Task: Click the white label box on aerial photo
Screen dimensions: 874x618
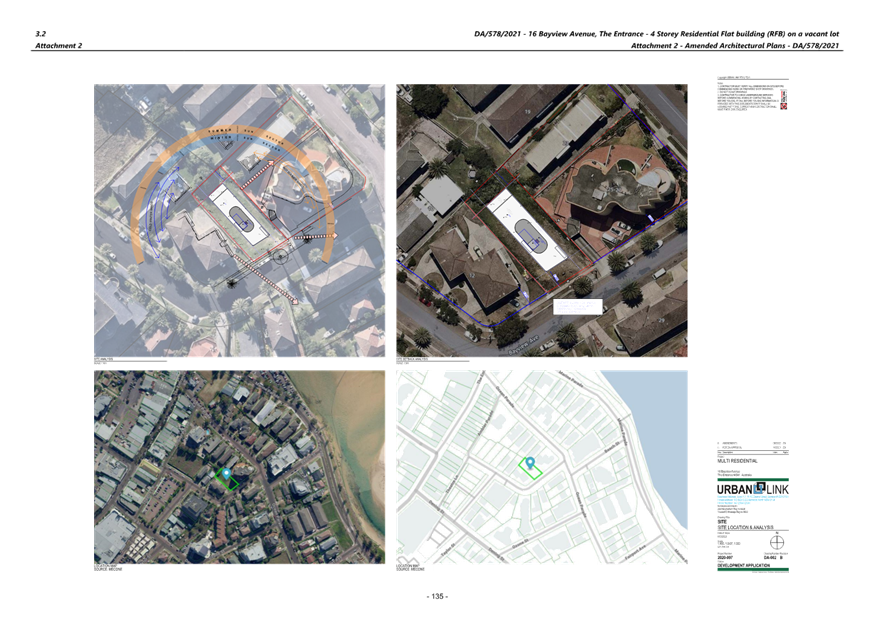Action: [577, 304]
